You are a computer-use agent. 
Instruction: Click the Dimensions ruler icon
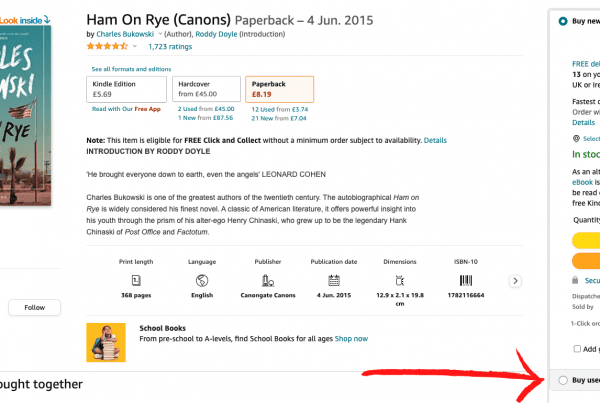[x=399, y=281]
